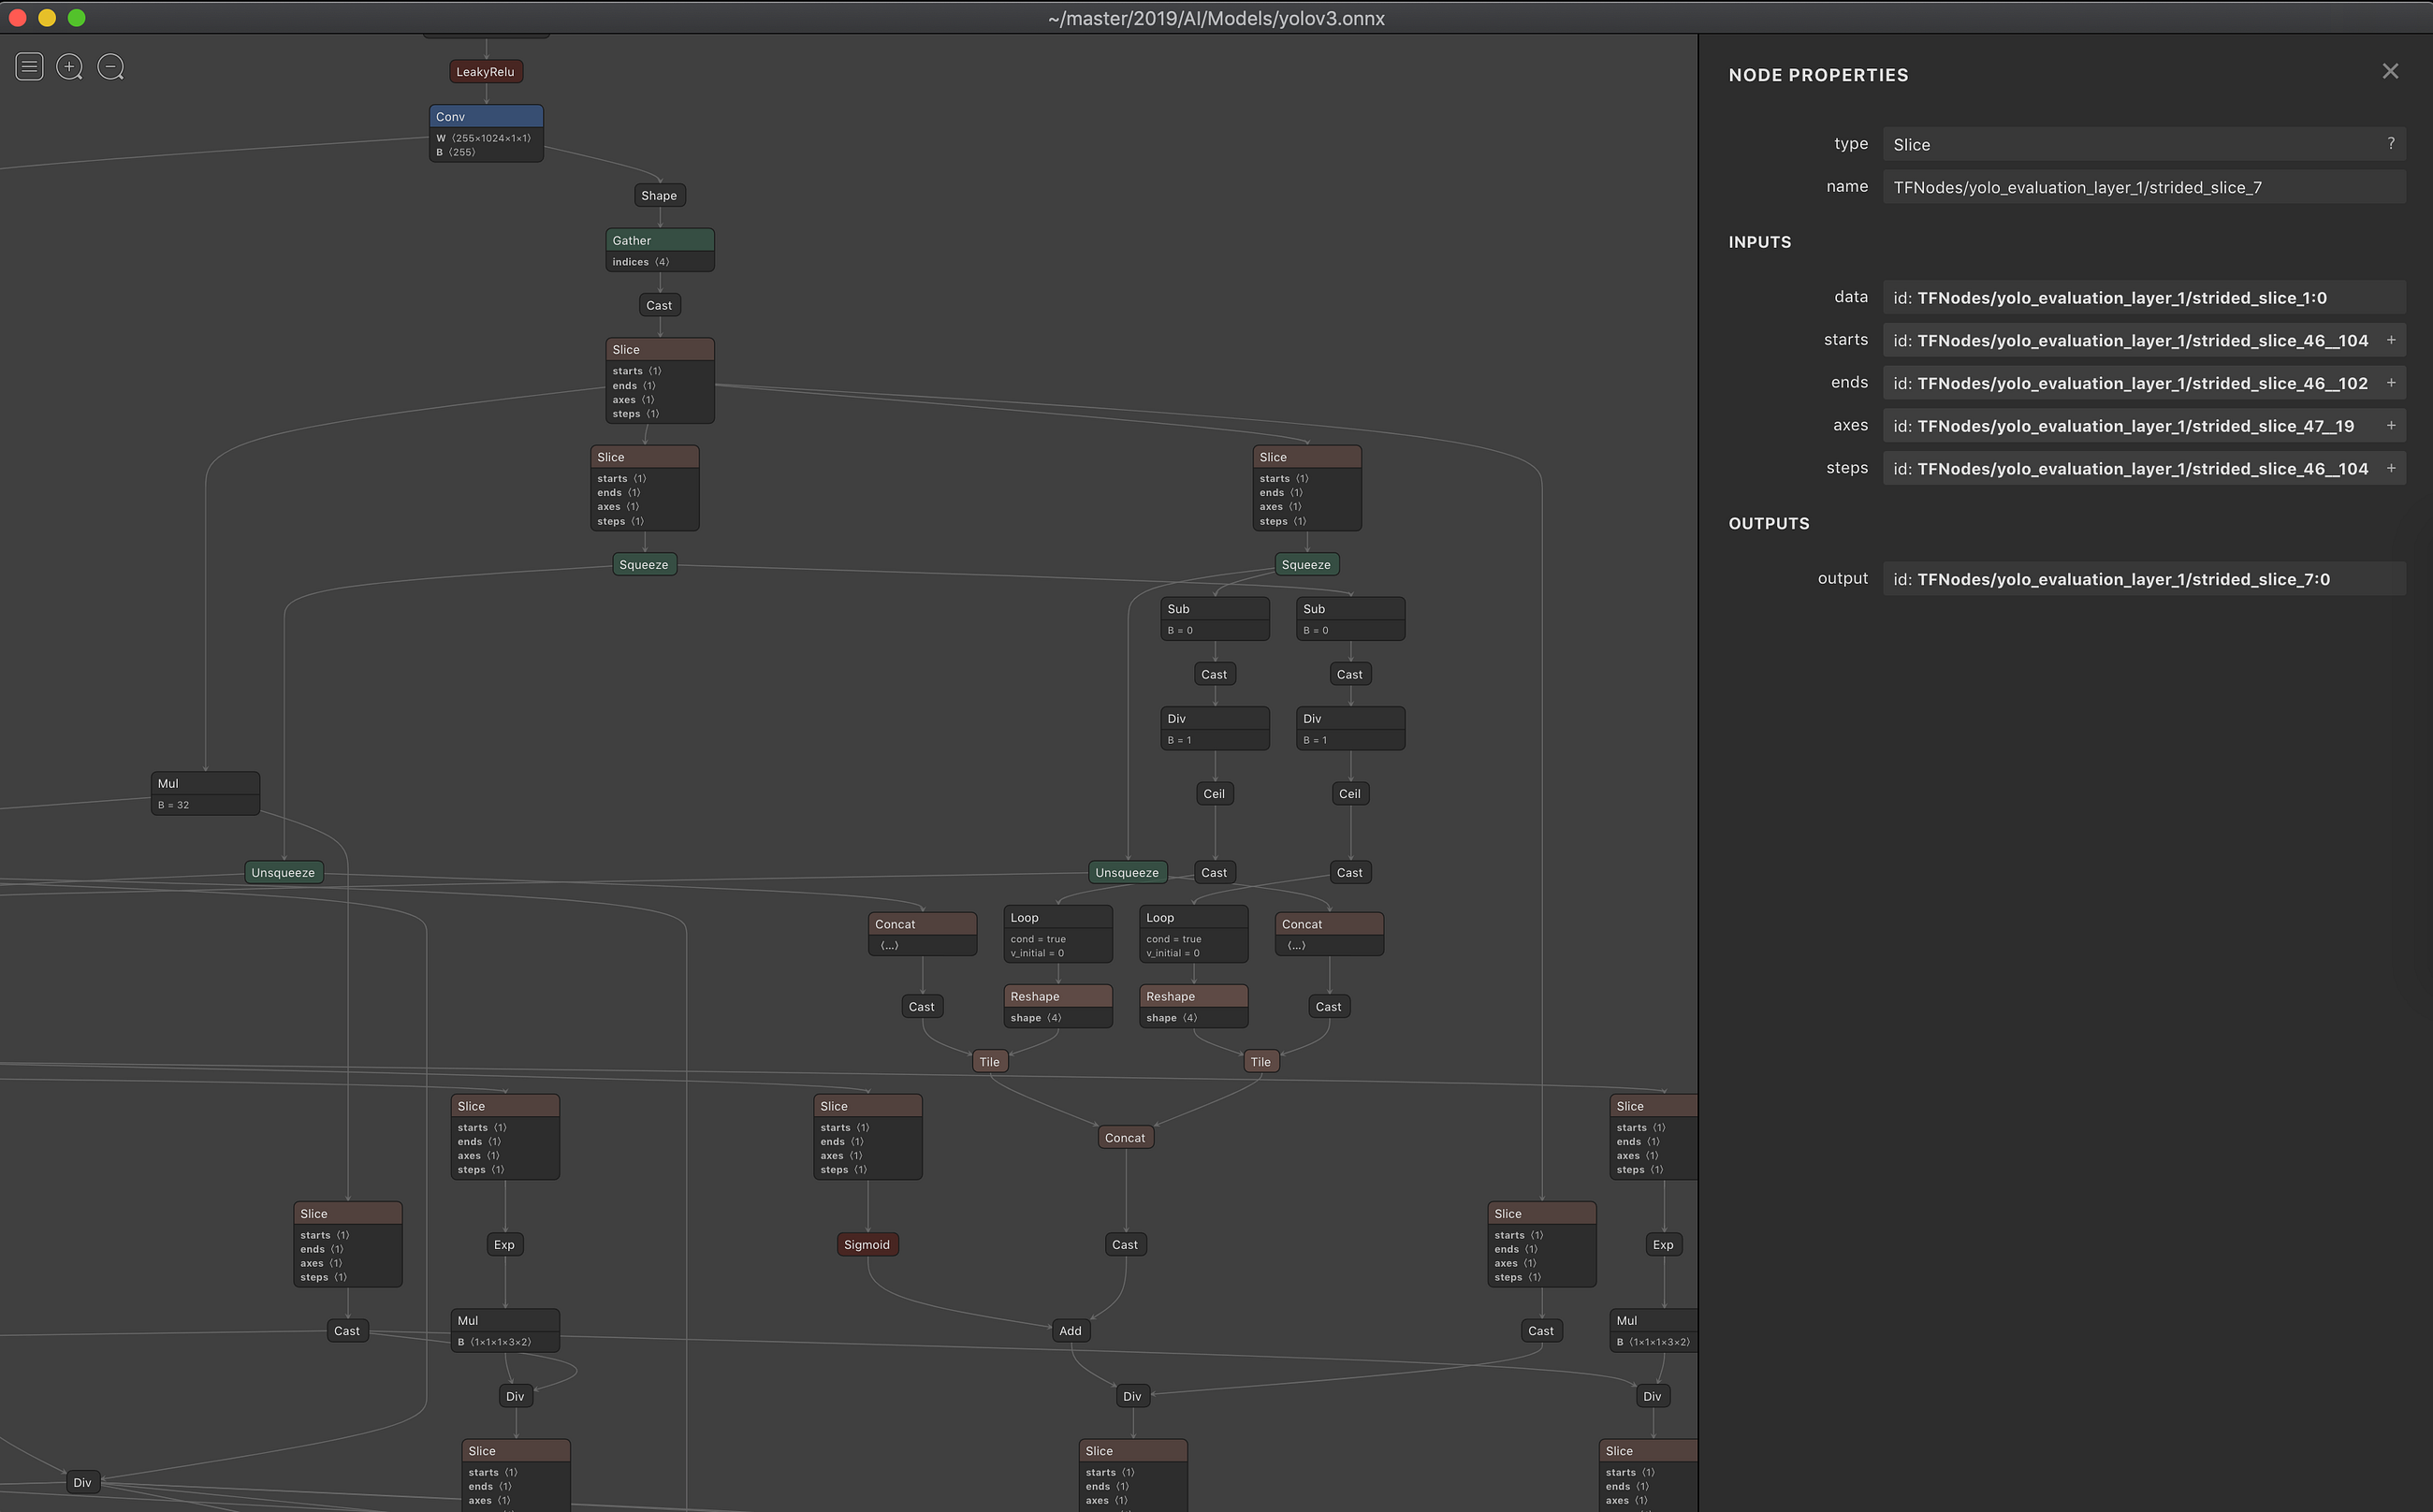Expand the ends input details
Image resolution: width=2433 pixels, height=1512 pixels.
pyautogui.click(x=2391, y=383)
